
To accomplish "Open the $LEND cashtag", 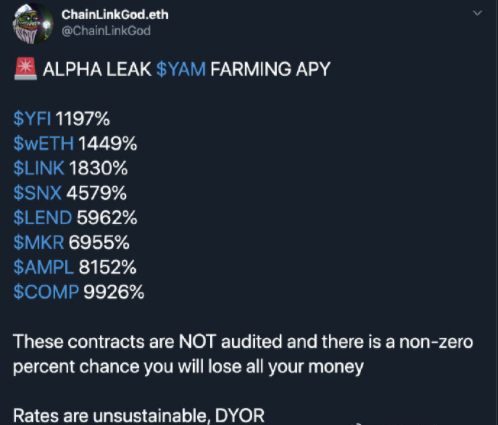I will pos(42,218).
